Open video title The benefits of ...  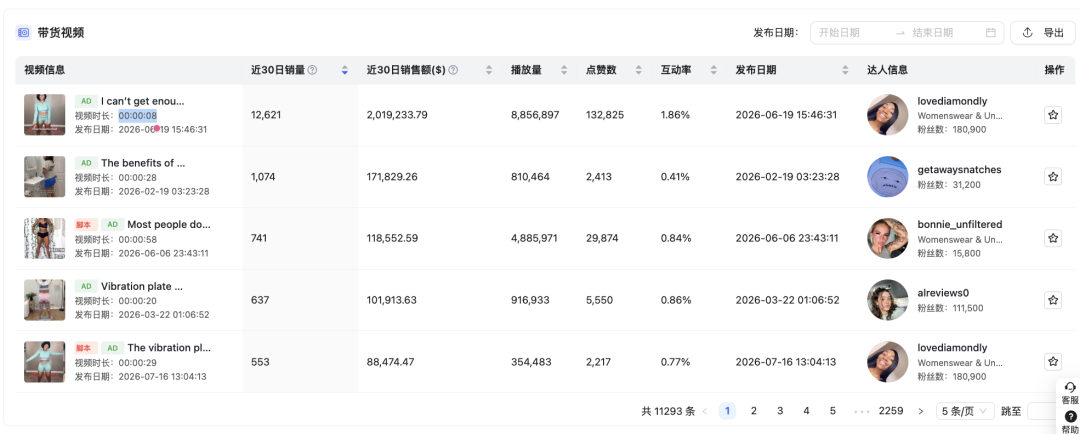pos(143,163)
